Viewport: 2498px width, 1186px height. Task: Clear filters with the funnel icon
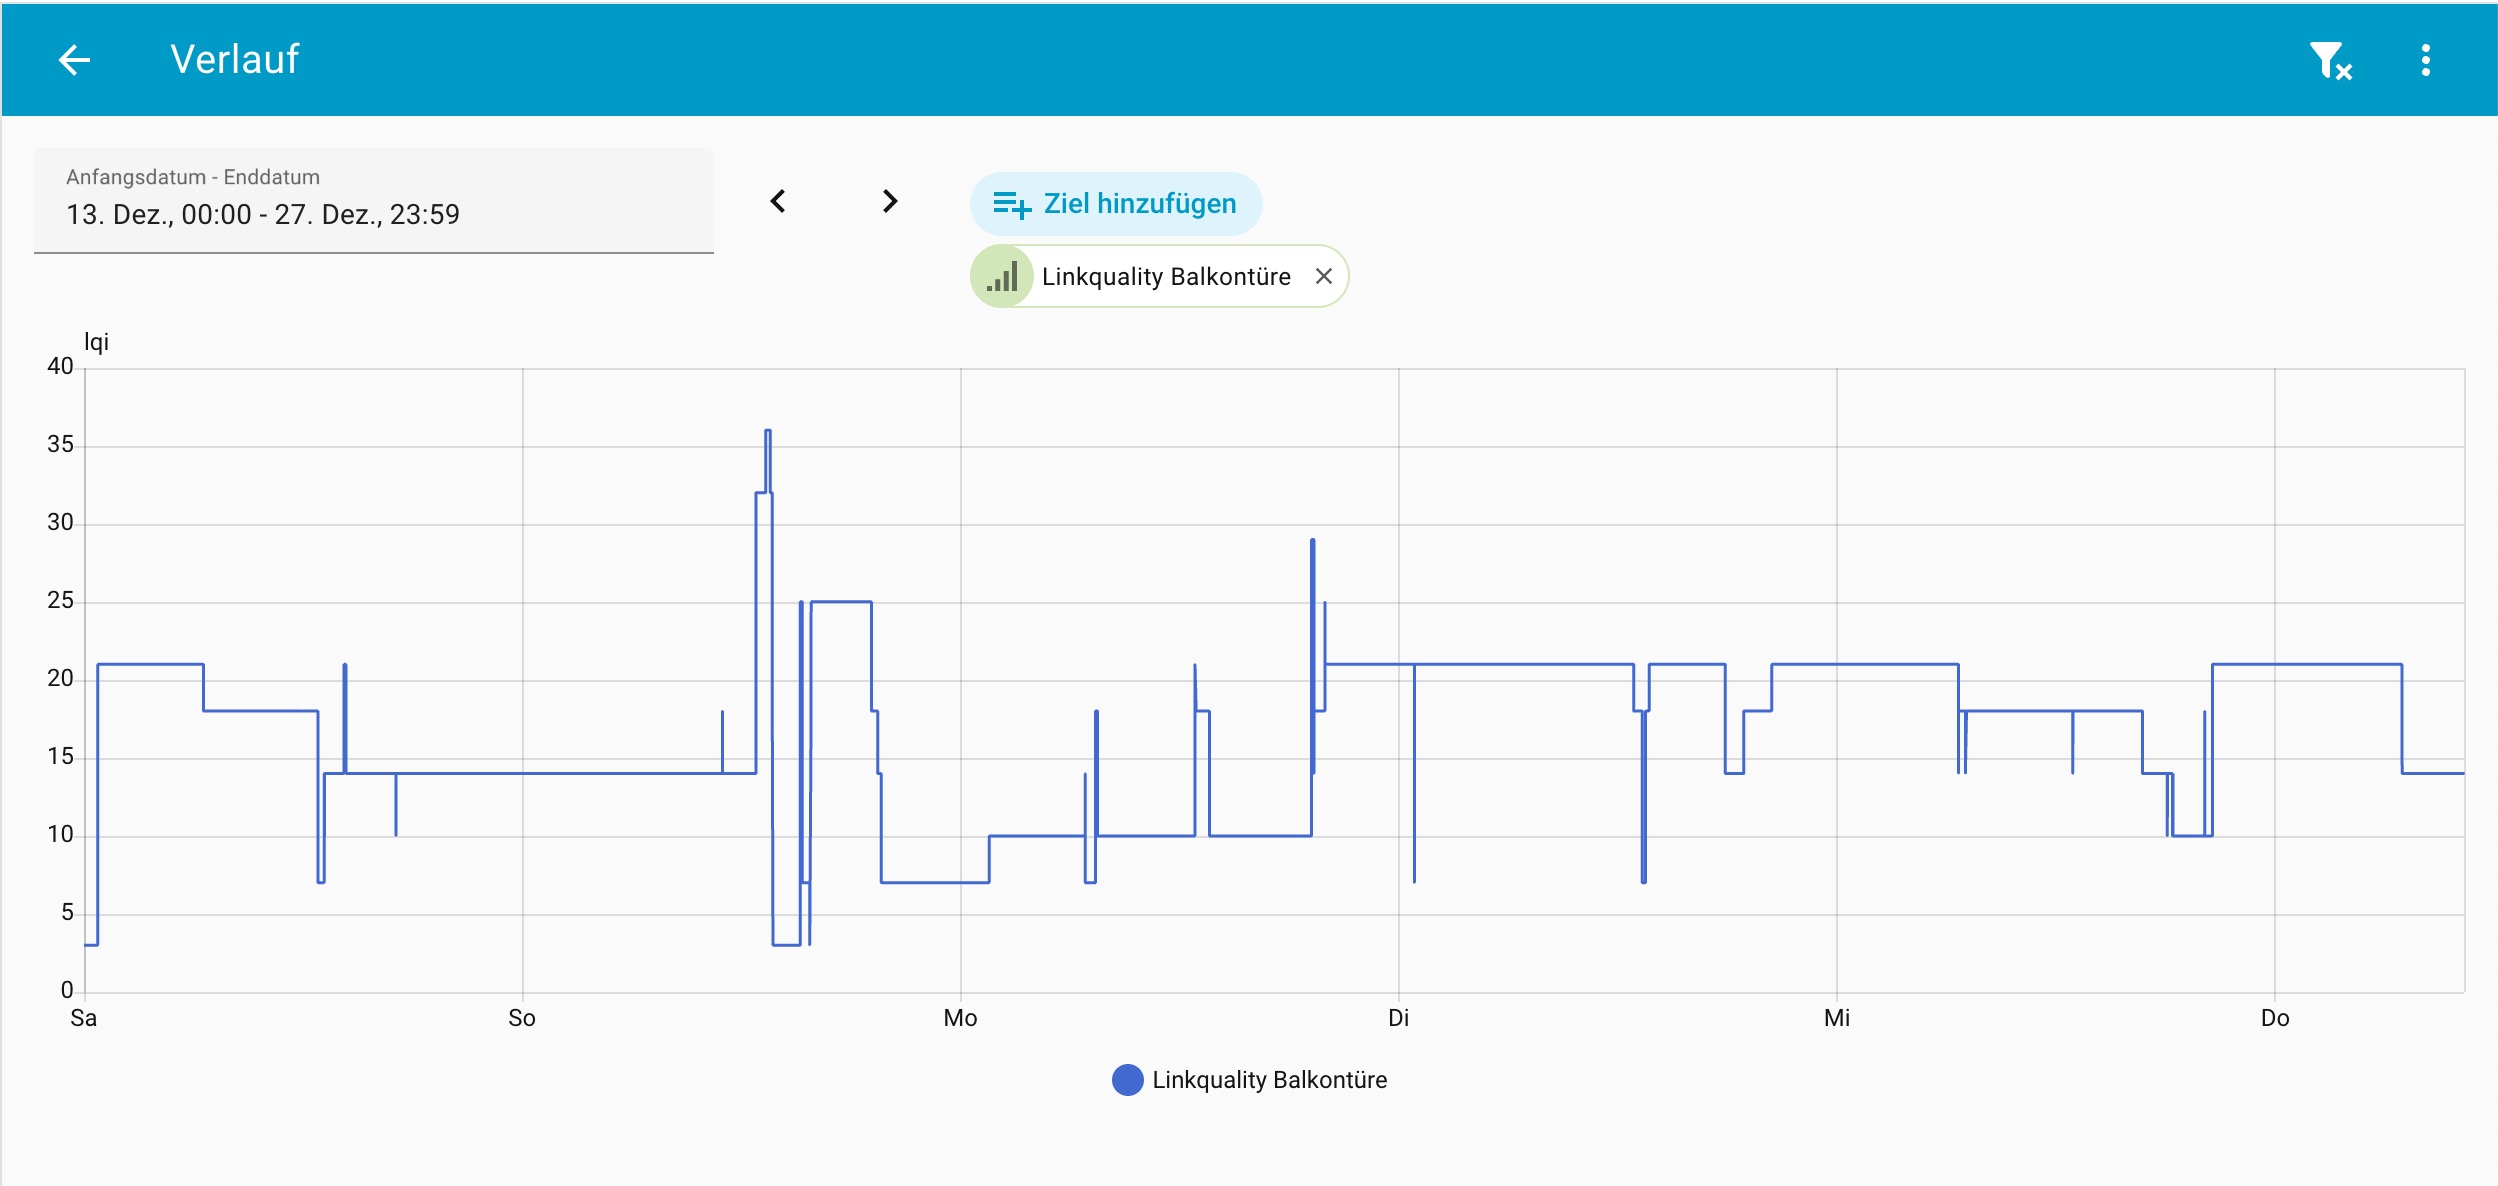point(2329,60)
